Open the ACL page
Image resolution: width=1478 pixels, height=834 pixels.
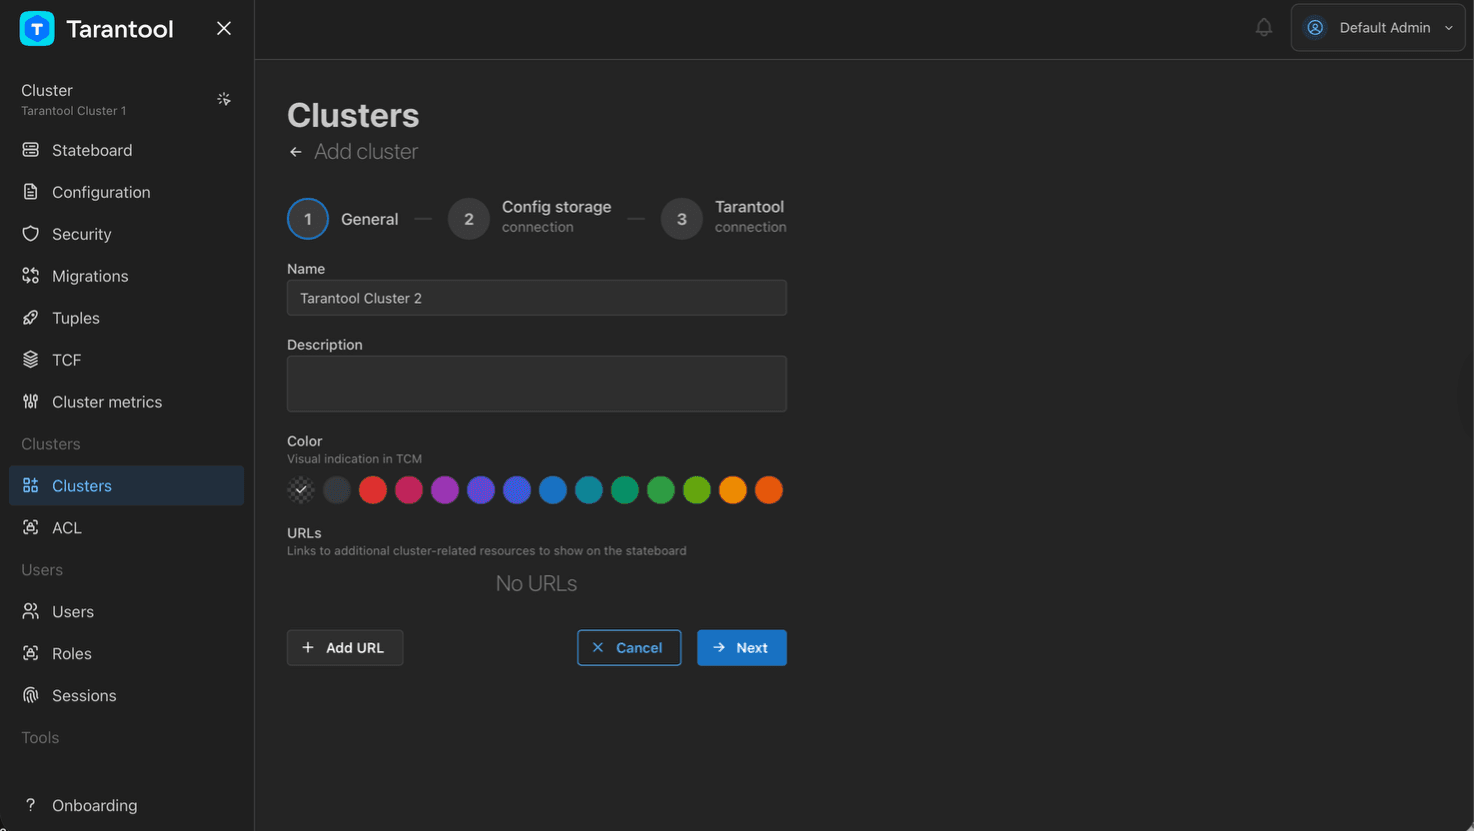click(x=127, y=528)
